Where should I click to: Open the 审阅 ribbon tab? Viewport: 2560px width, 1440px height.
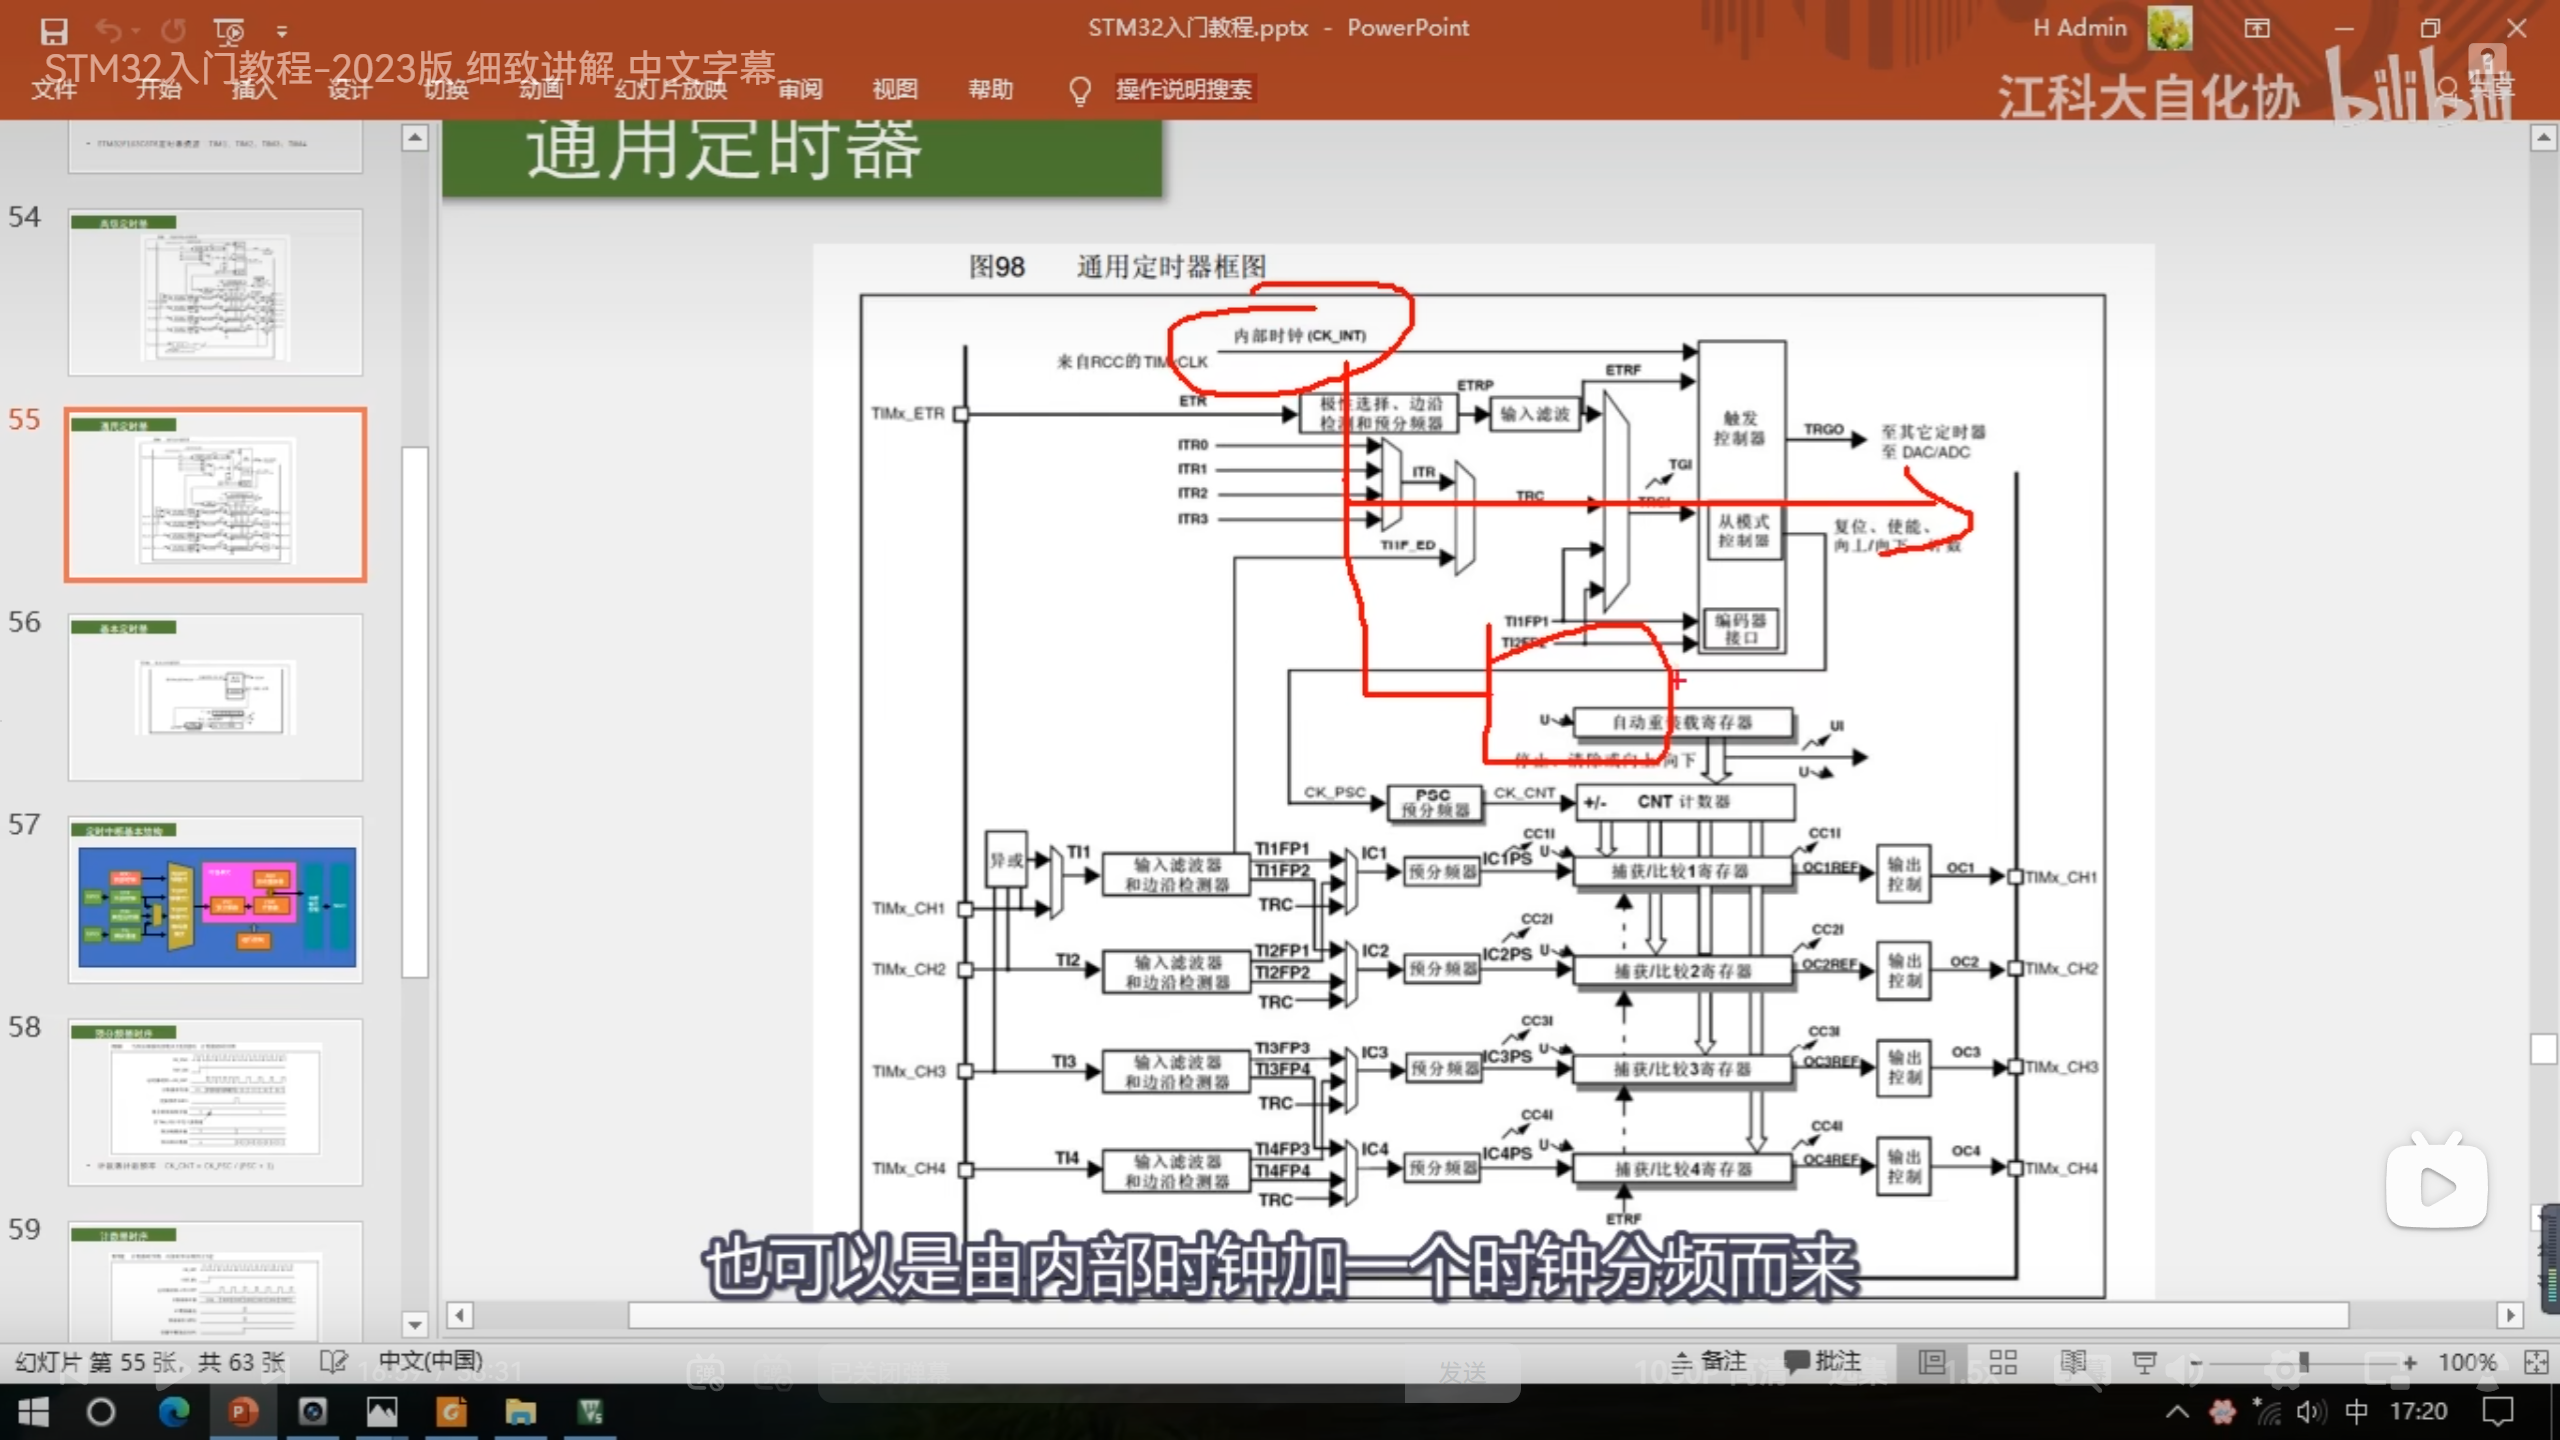(x=800, y=89)
